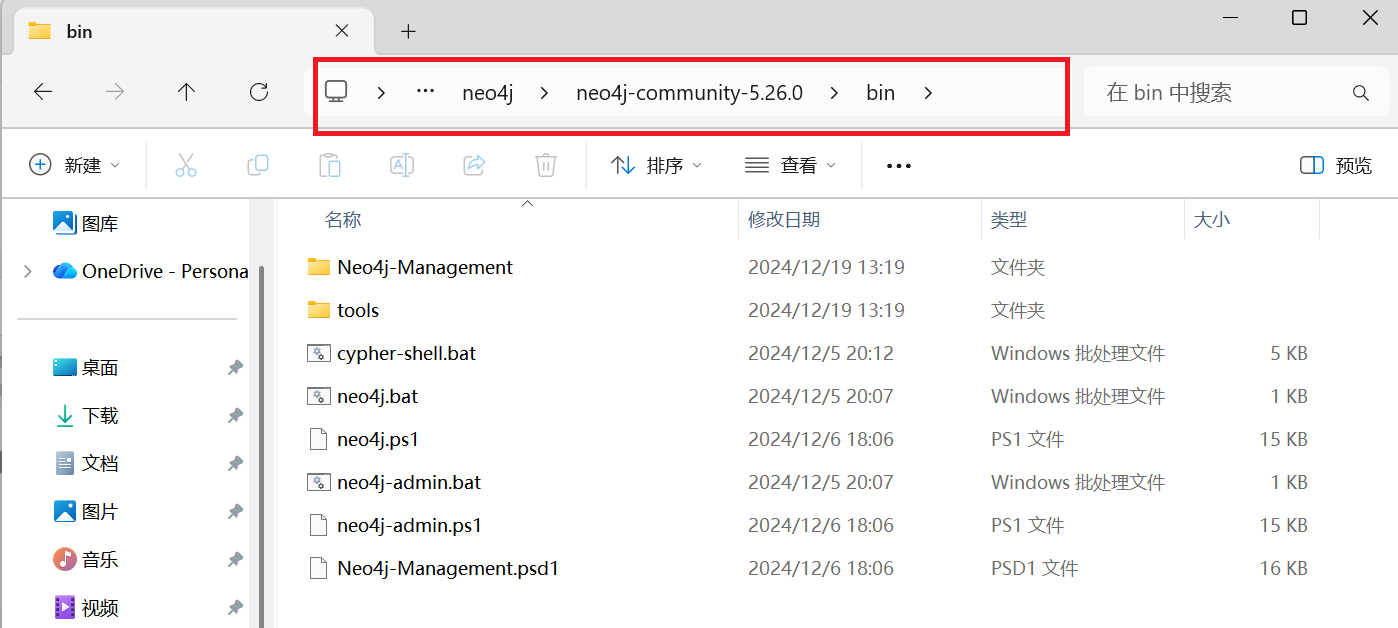Expand the OneDrive - Personal tree node
The height and width of the screenshot is (628, 1398).
[x=28, y=271]
